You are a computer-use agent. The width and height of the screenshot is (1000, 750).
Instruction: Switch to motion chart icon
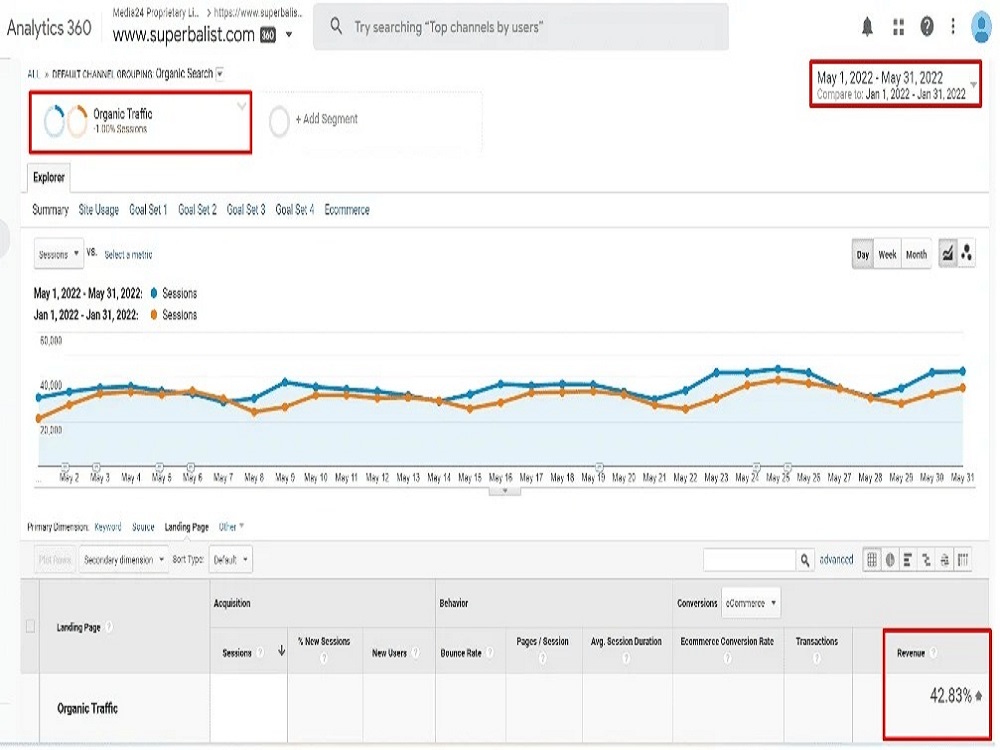[x=966, y=254]
